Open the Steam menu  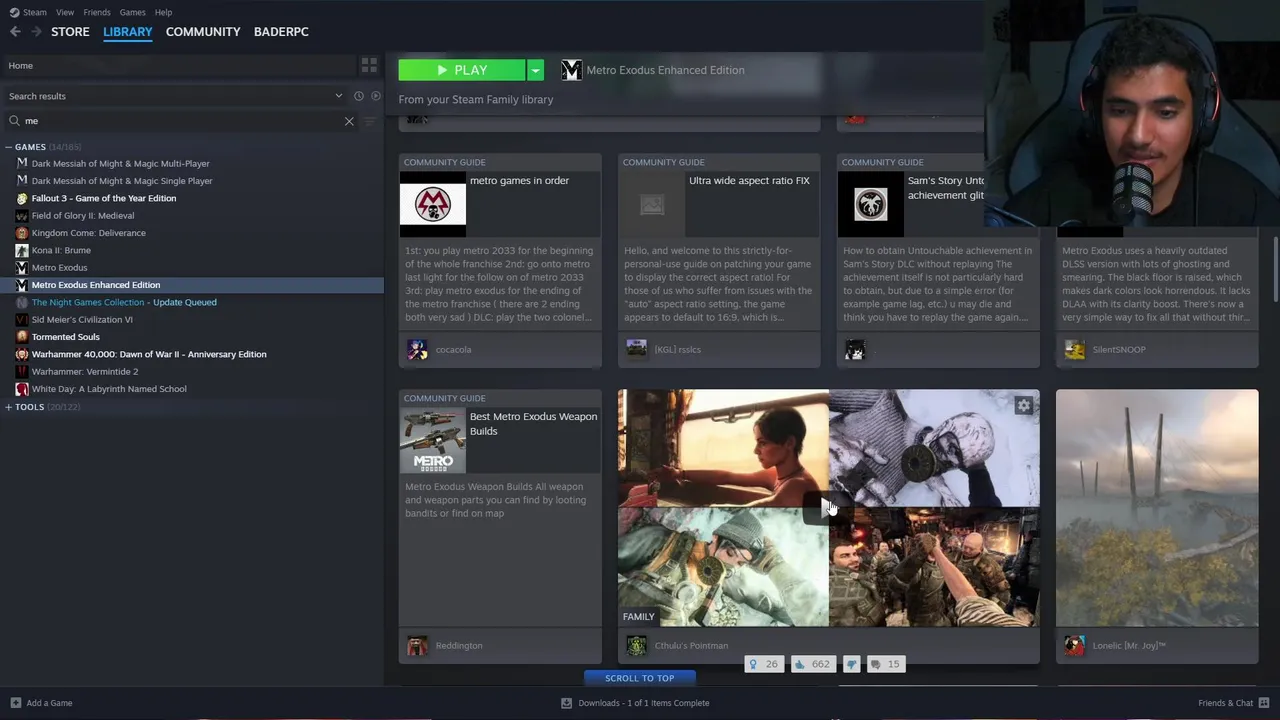(28, 12)
